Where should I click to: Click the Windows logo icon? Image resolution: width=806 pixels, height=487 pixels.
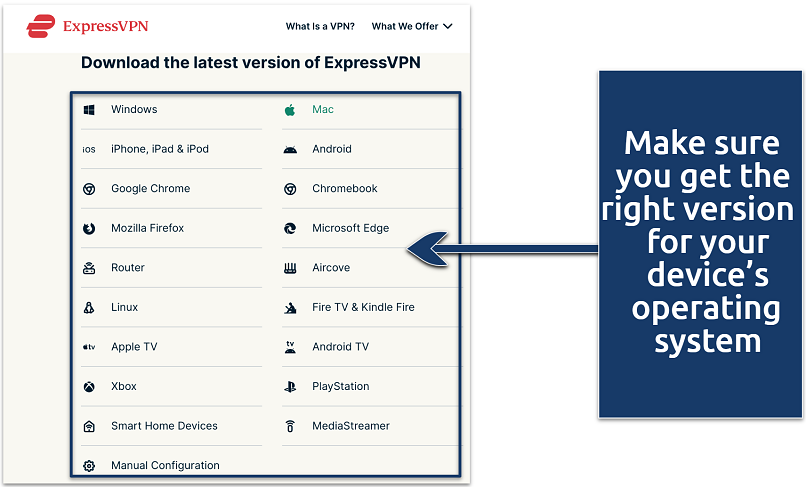pyautogui.click(x=89, y=110)
